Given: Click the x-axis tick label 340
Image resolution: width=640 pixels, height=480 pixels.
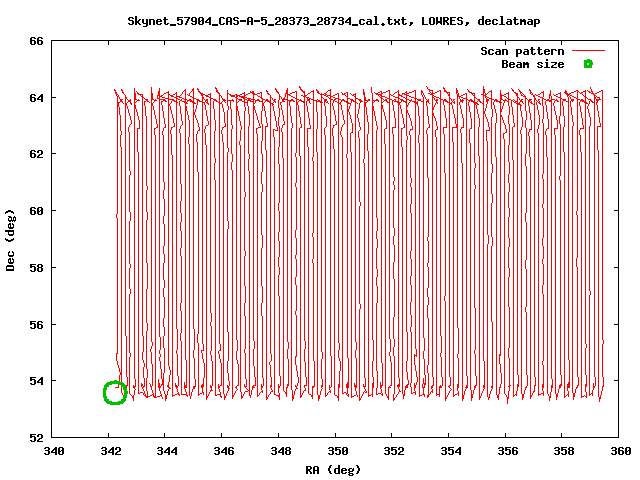Looking at the screenshot, I should tap(53, 451).
